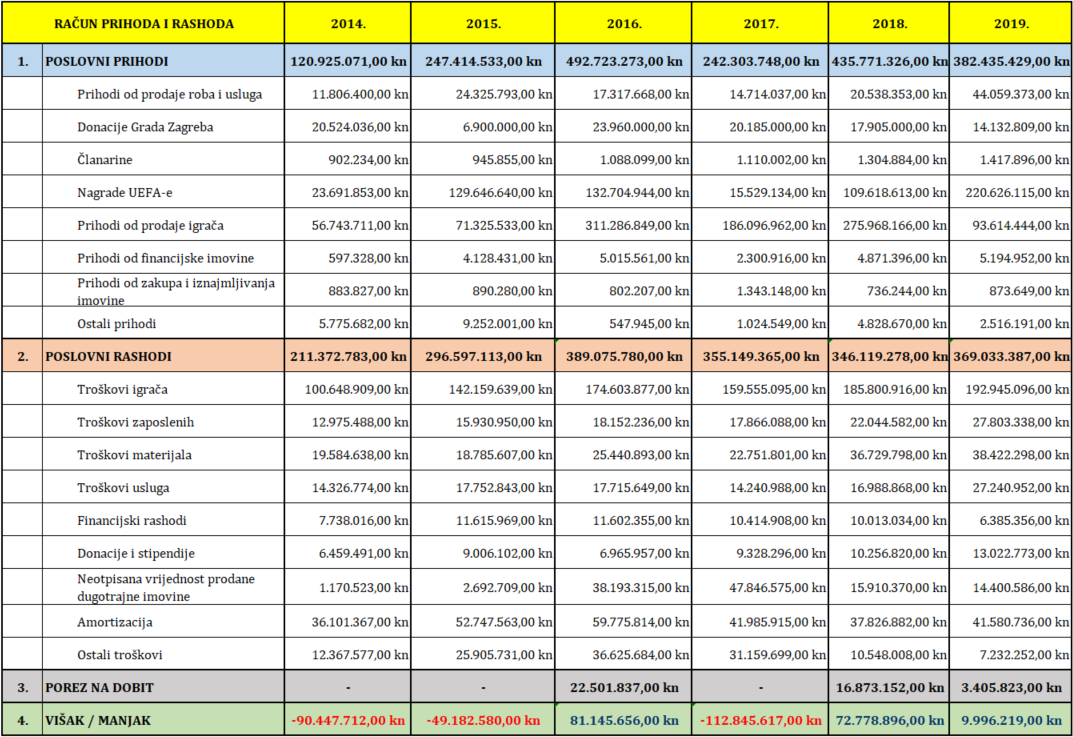1073x737 pixels.
Task: Select the POSLOVNI RASHODI row label
Action: [x=108, y=357]
